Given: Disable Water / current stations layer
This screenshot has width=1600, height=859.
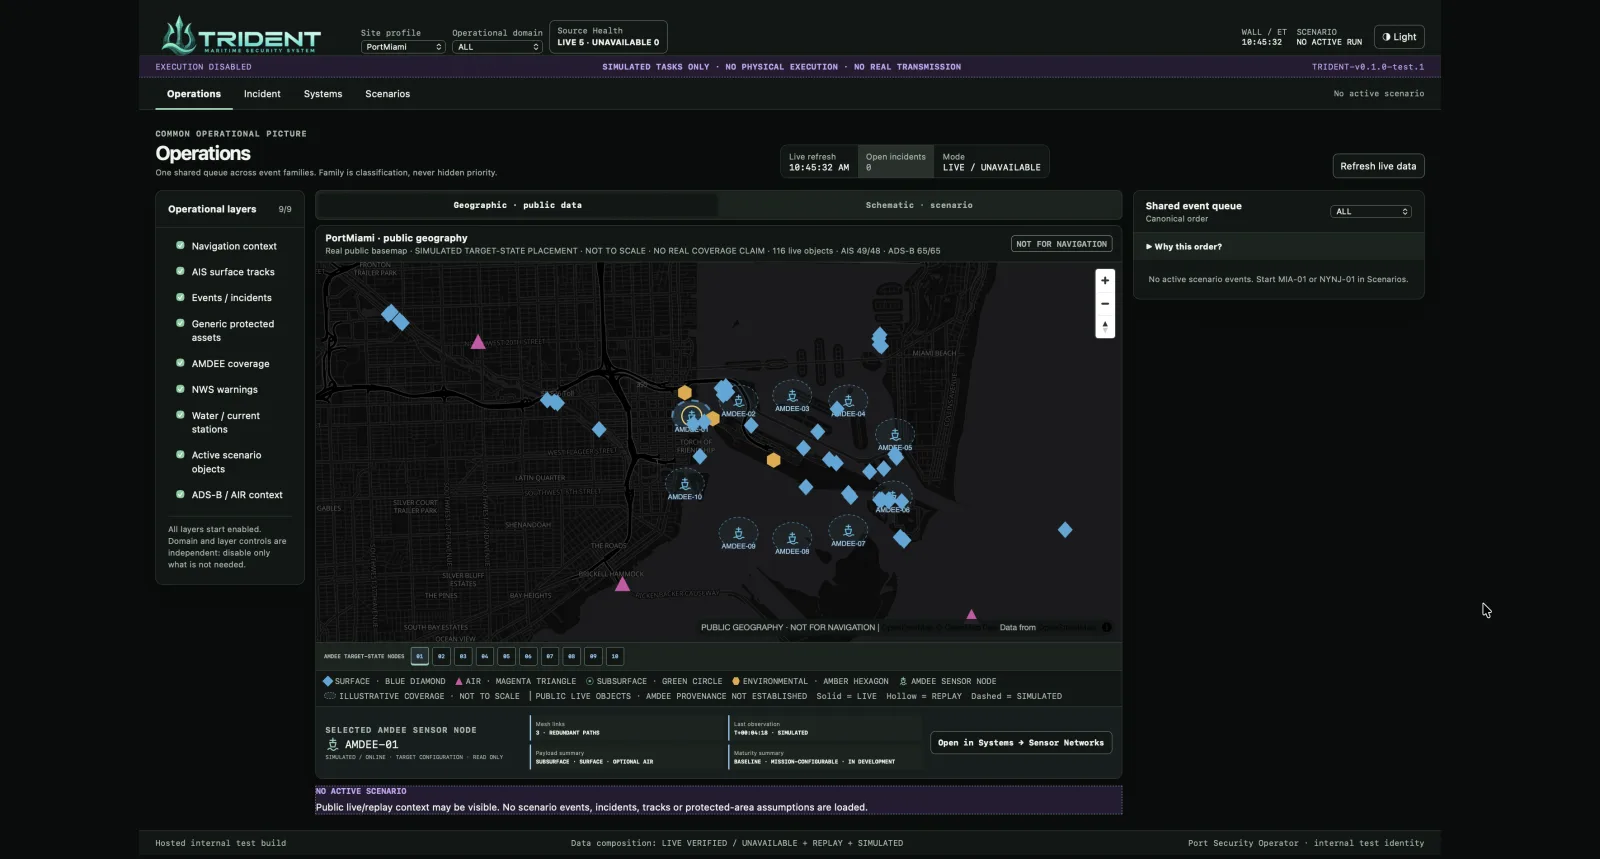Looking at the screenshot, I should pyautogui.click(x=180, y=415).
